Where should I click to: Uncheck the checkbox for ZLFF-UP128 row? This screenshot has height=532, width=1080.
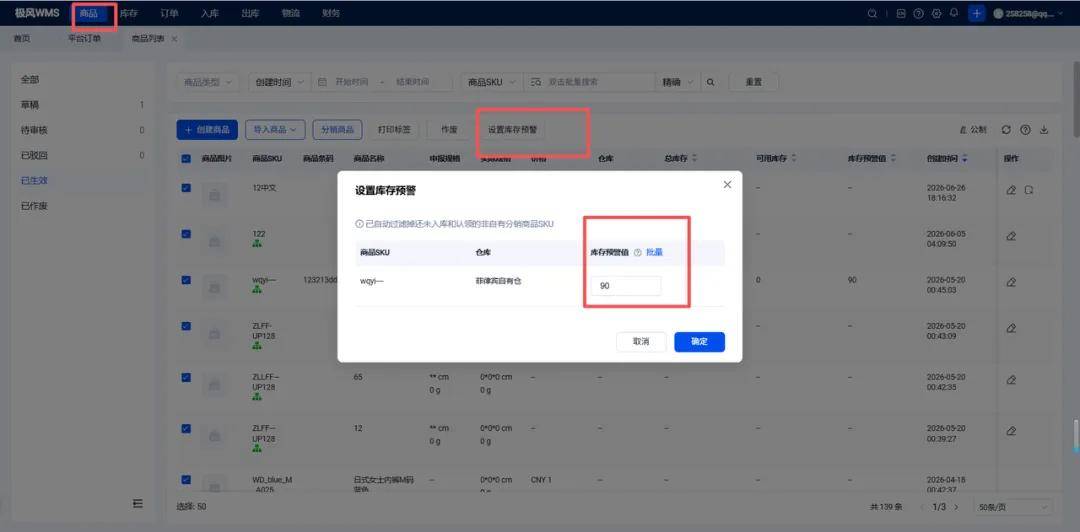(186, 326)
